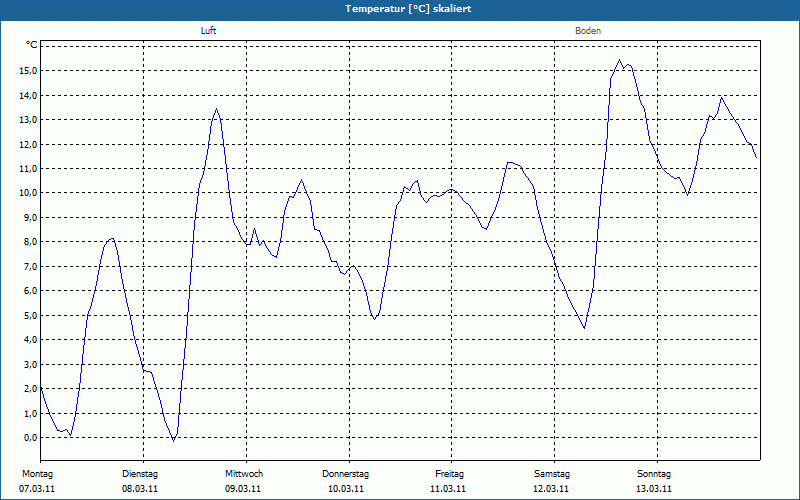Click the 15,0 y-axis value

pyautogui.click(x=28, y=71)
